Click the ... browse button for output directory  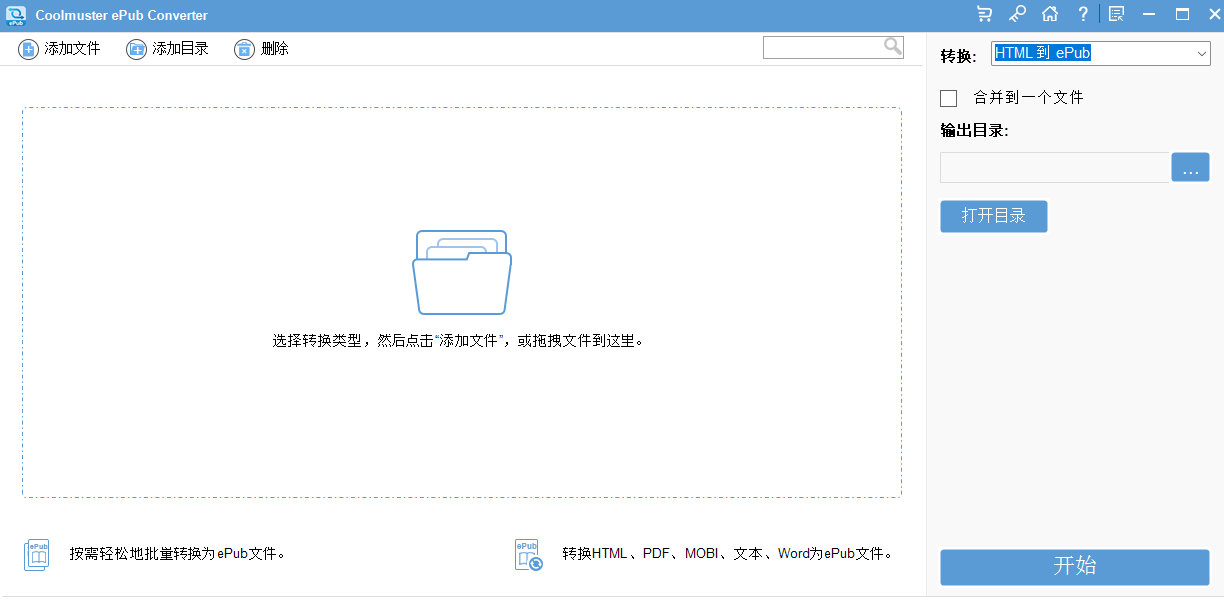click(1190, 167)
